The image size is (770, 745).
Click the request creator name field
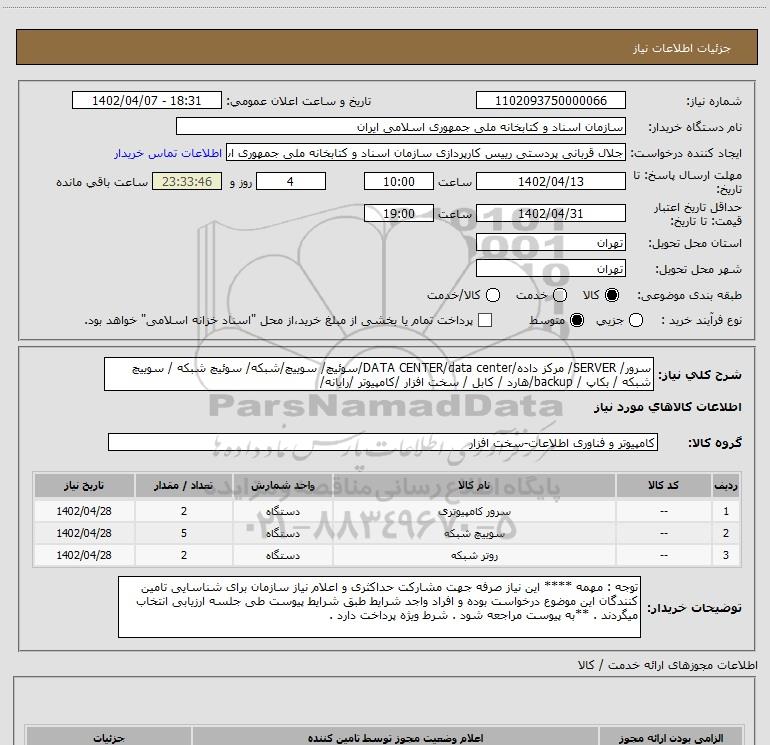[426, 153]
